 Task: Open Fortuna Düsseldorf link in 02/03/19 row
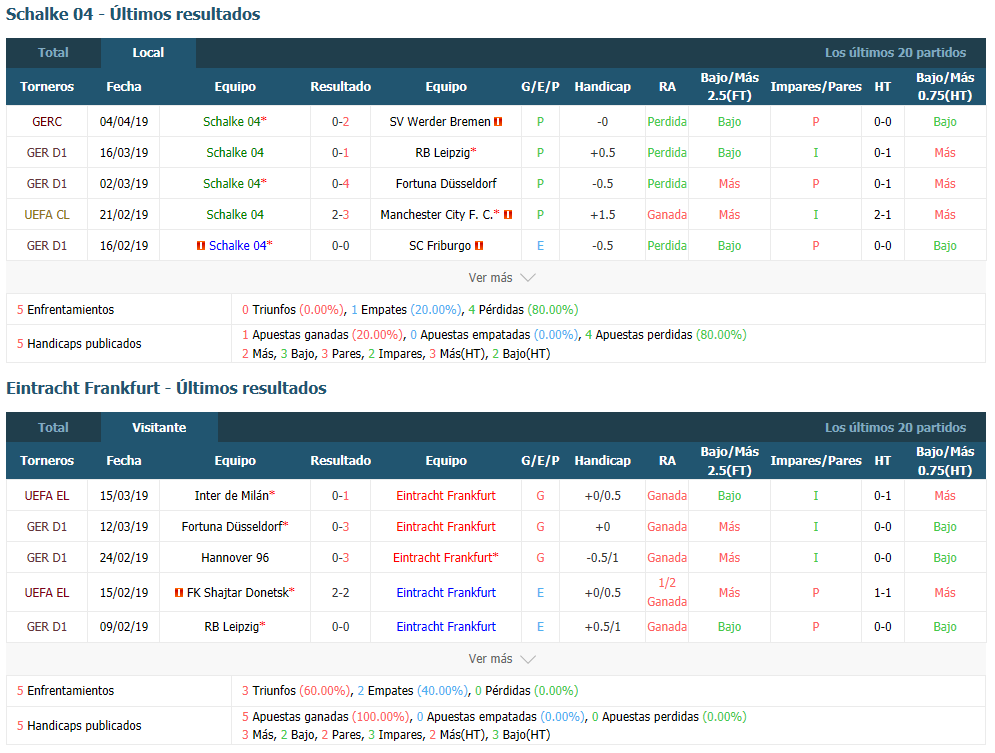[x=446, y=184]
